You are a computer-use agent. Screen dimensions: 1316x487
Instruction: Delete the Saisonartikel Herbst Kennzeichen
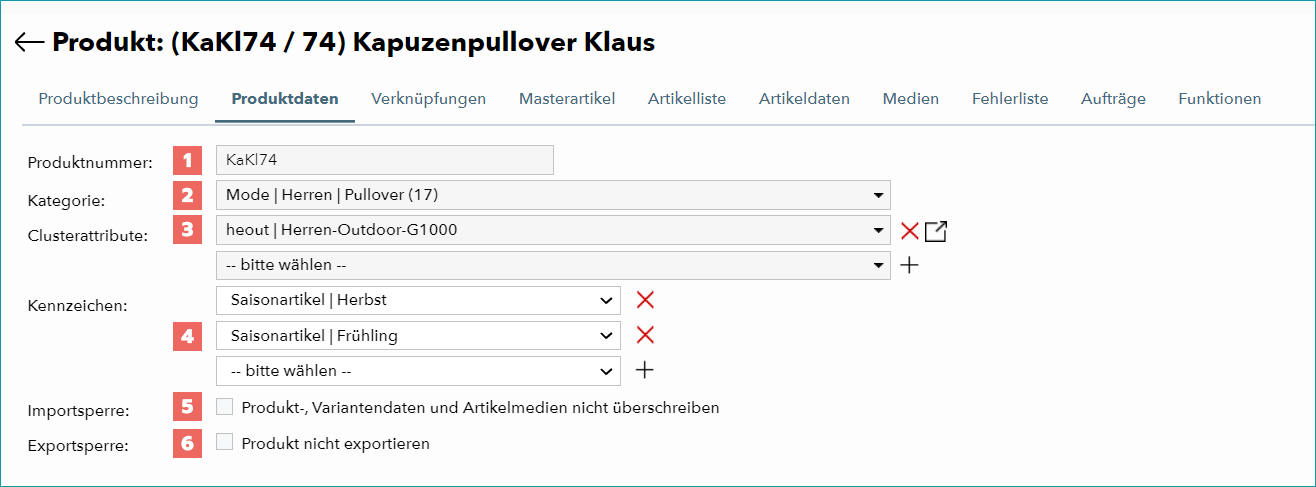click(645, 300)
